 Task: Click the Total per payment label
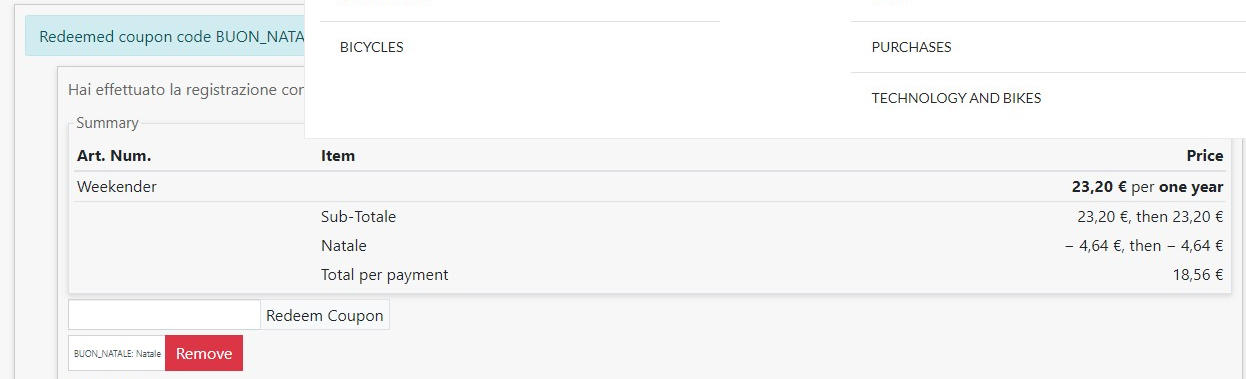click(385, 274)
